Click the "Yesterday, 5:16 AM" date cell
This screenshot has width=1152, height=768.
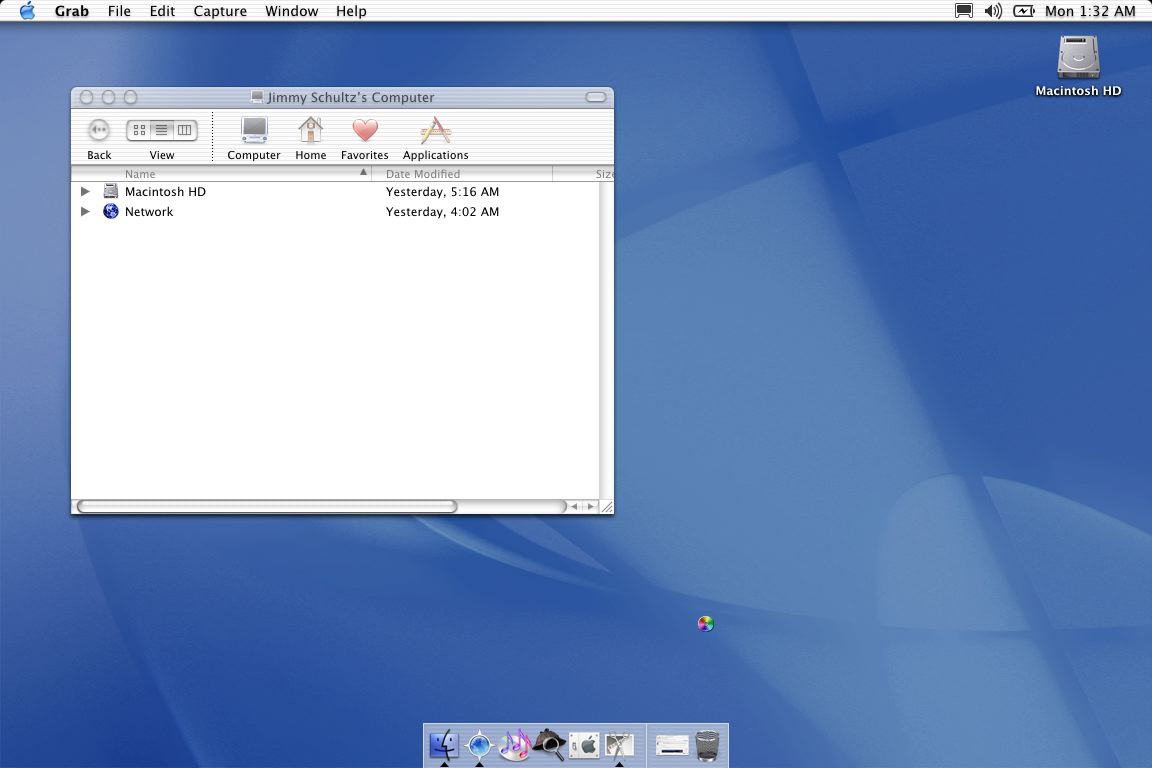point(442,192)
